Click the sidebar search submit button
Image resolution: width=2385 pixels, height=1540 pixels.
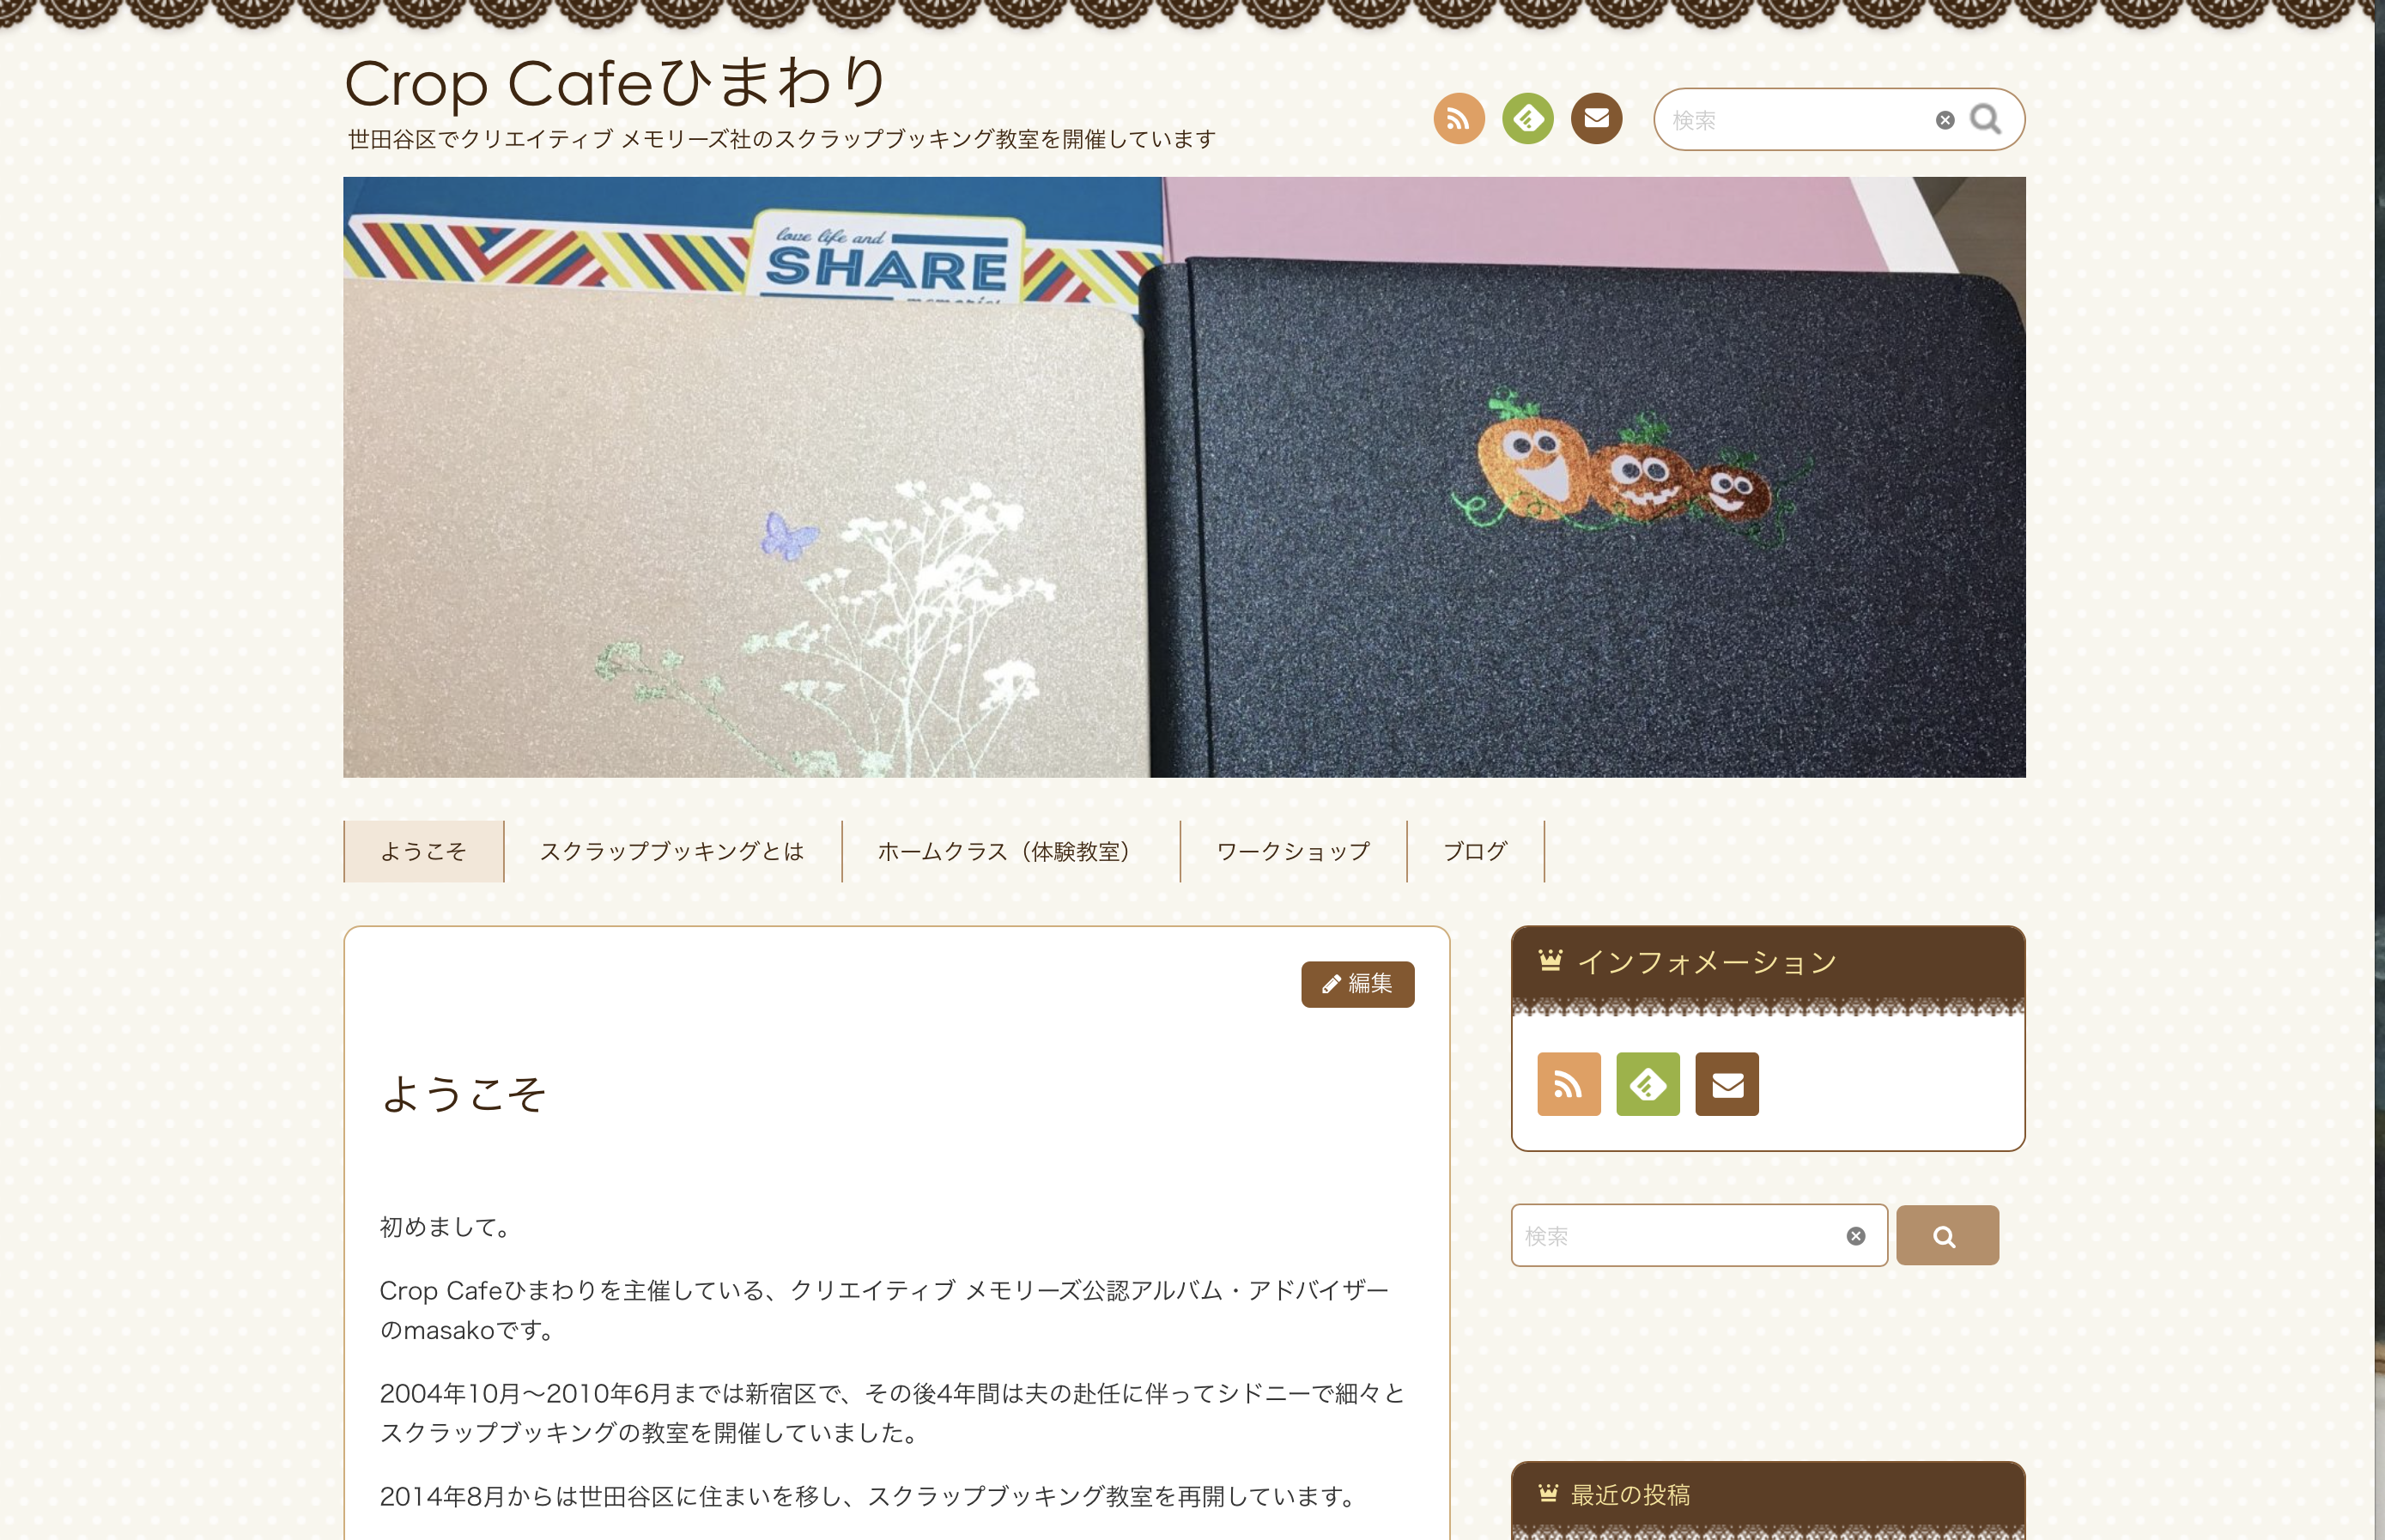click(1947, 1236)
